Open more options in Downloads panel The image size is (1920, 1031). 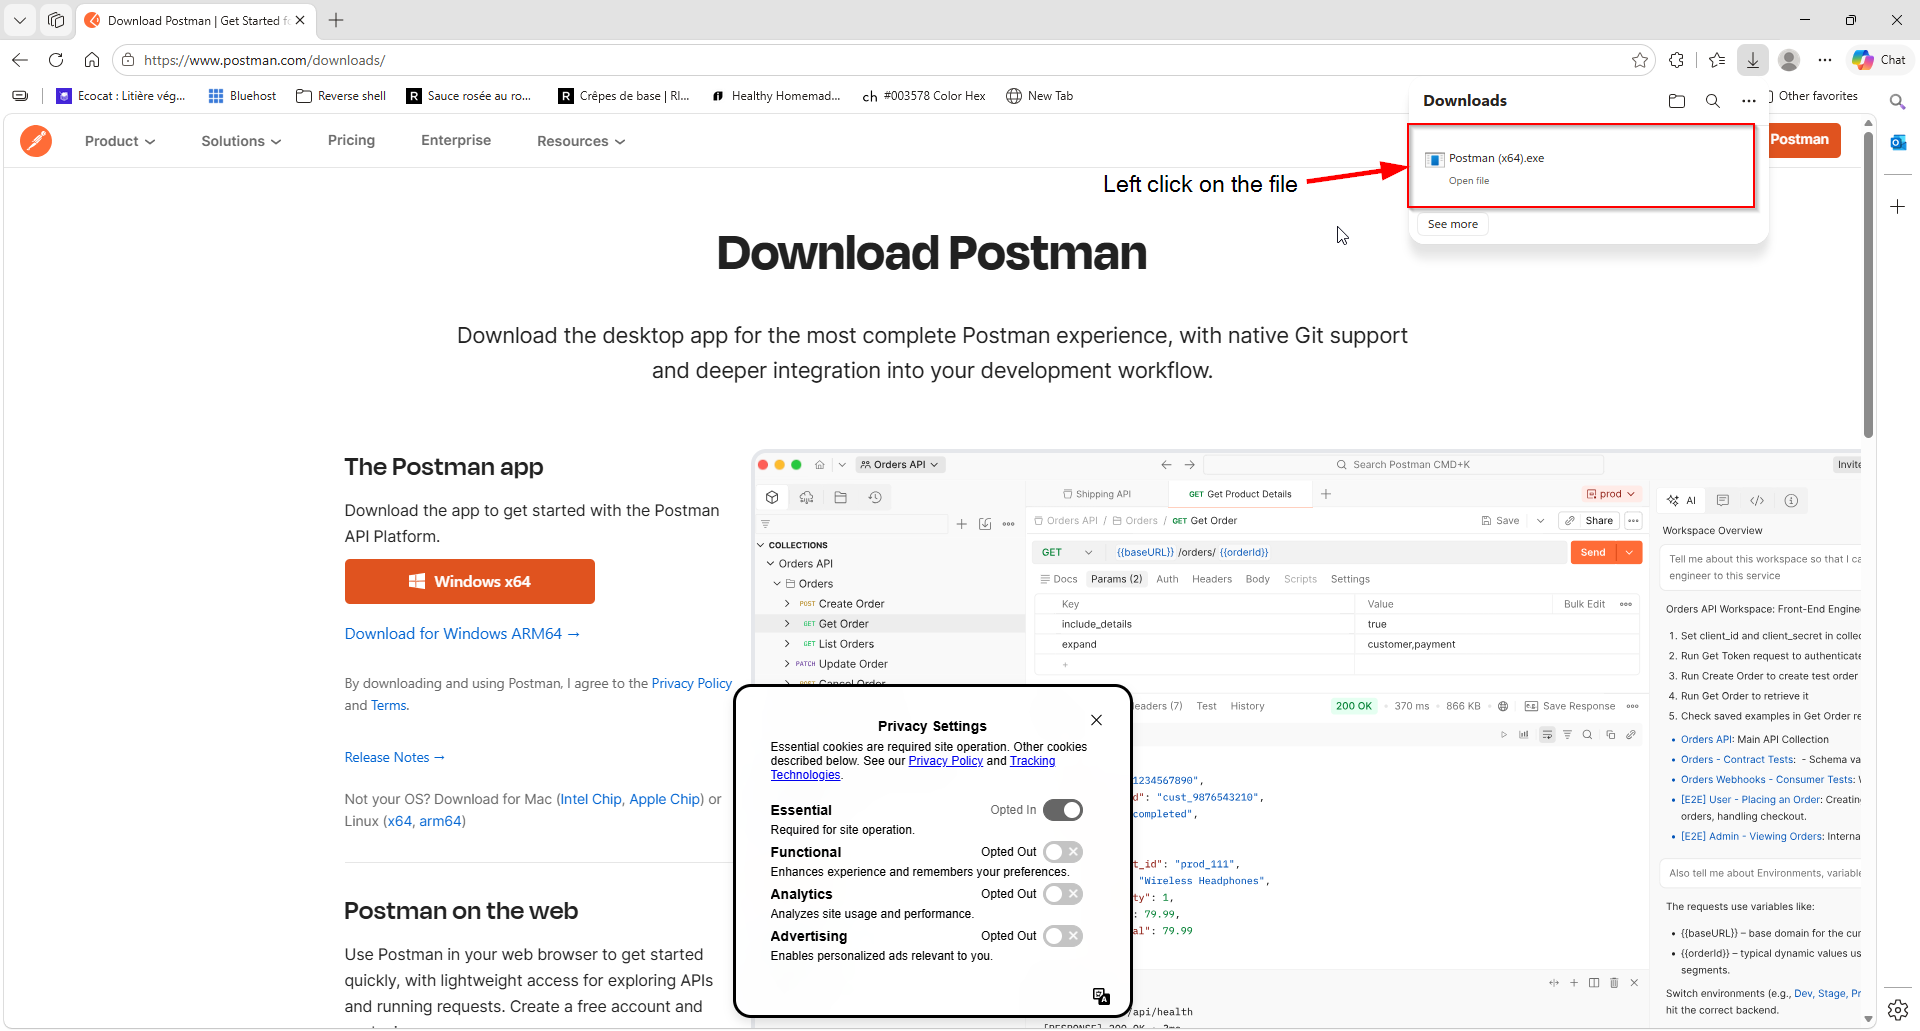[1748, 101]
